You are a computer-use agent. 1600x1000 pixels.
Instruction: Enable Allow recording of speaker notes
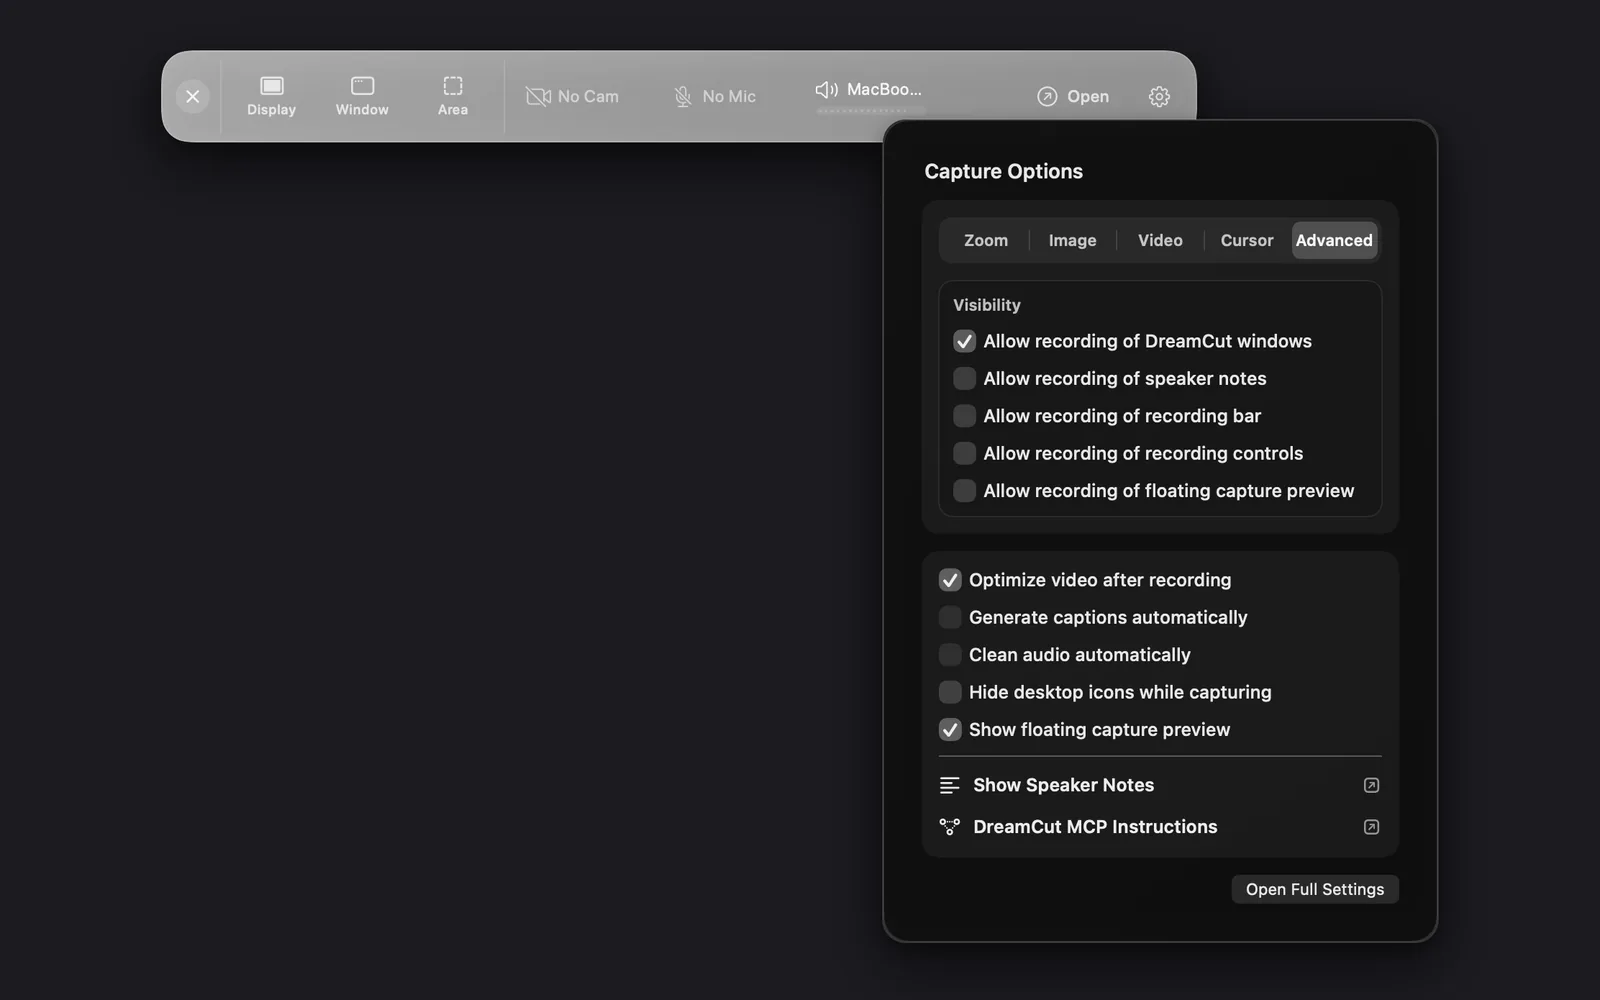click(964, 379)
